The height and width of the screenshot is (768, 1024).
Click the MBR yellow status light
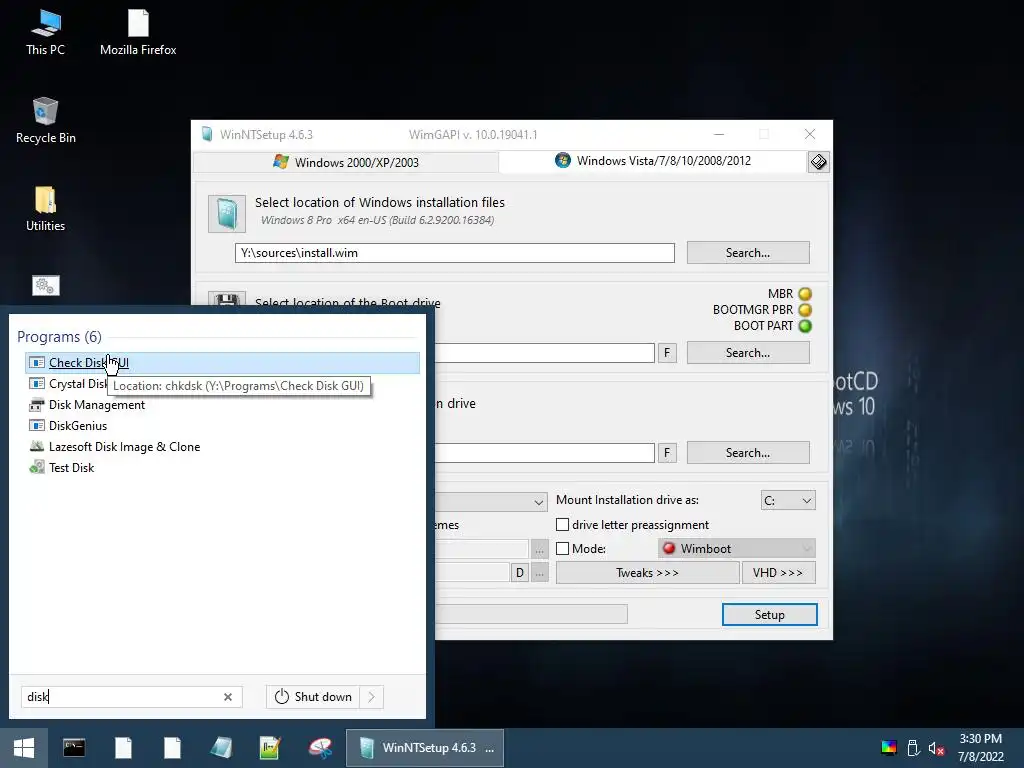pyautogui.click(x=805, y=294)
